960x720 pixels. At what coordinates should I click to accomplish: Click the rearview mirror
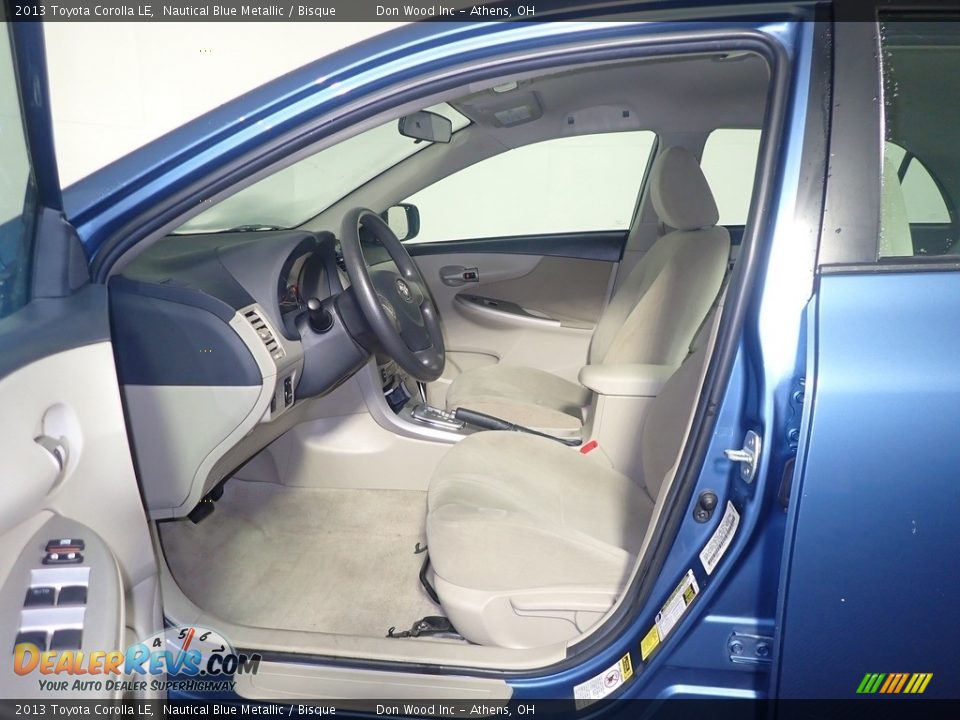(425, 130)
